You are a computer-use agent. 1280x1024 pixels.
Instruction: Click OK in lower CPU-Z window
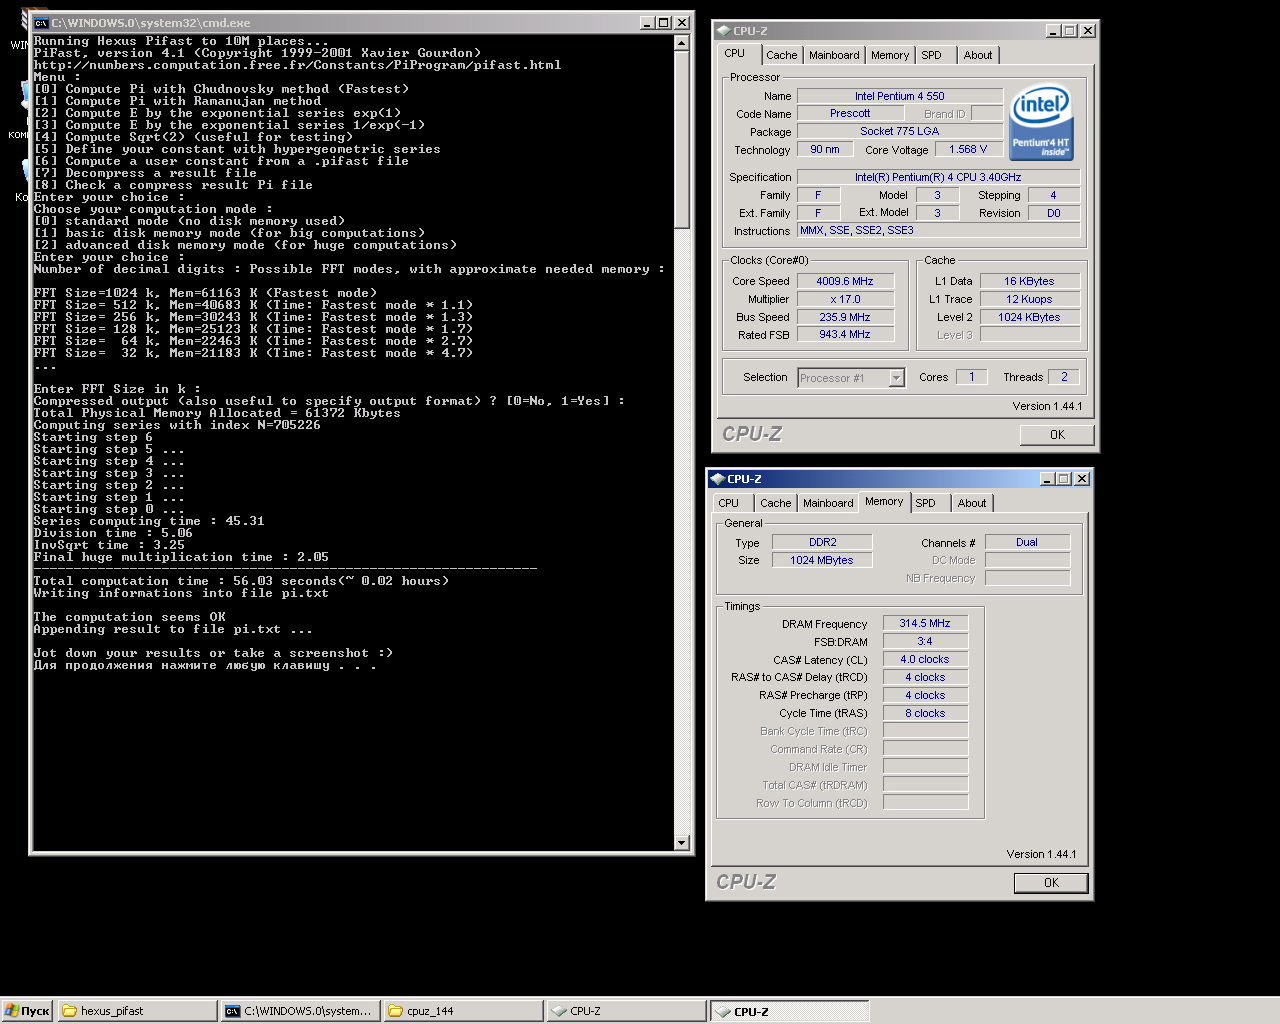click(1051, 883)
